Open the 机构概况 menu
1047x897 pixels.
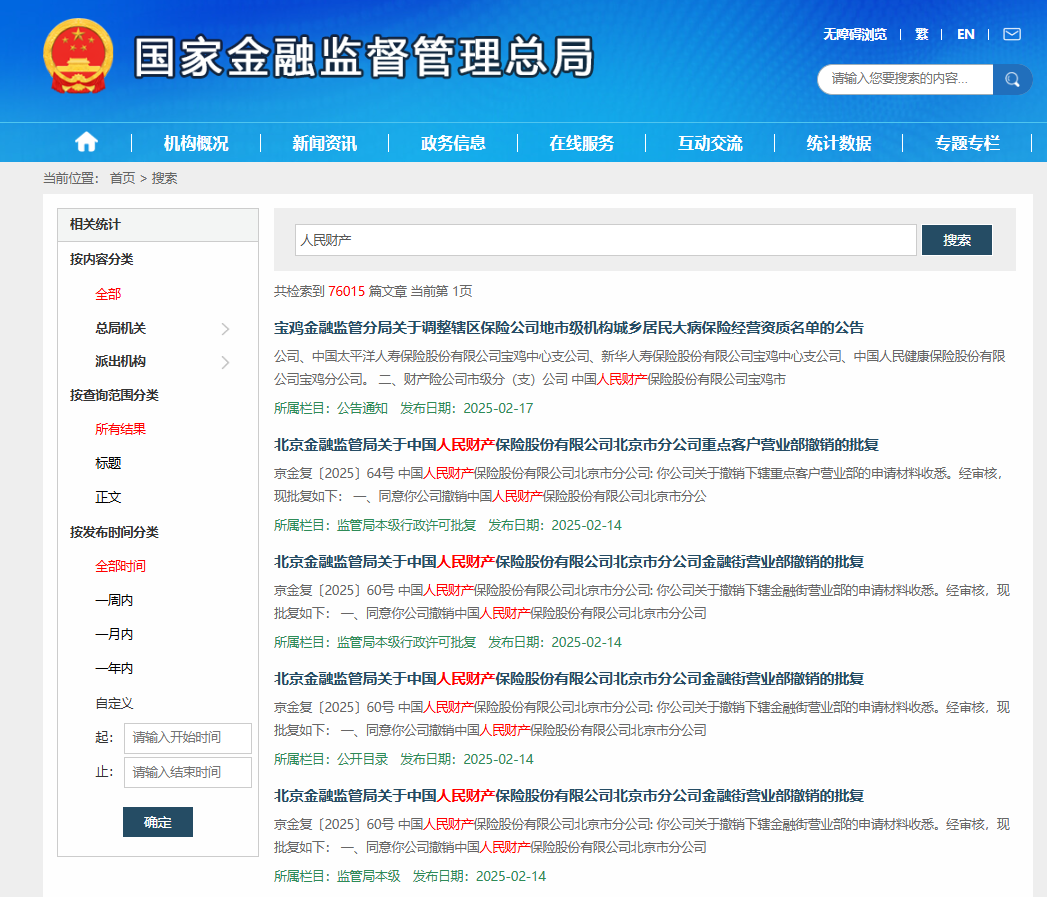click(x=196, y=143)
